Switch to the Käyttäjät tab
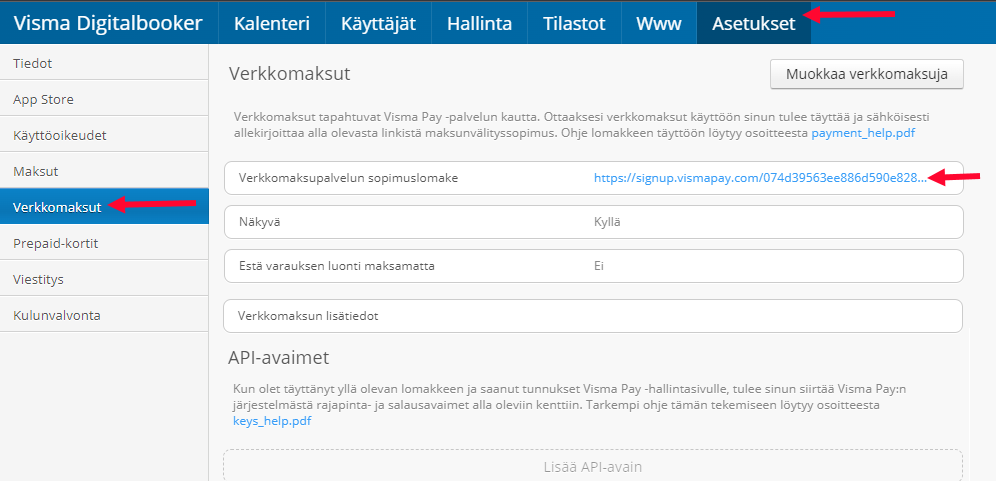996x481 pixels. pos(379,24)
